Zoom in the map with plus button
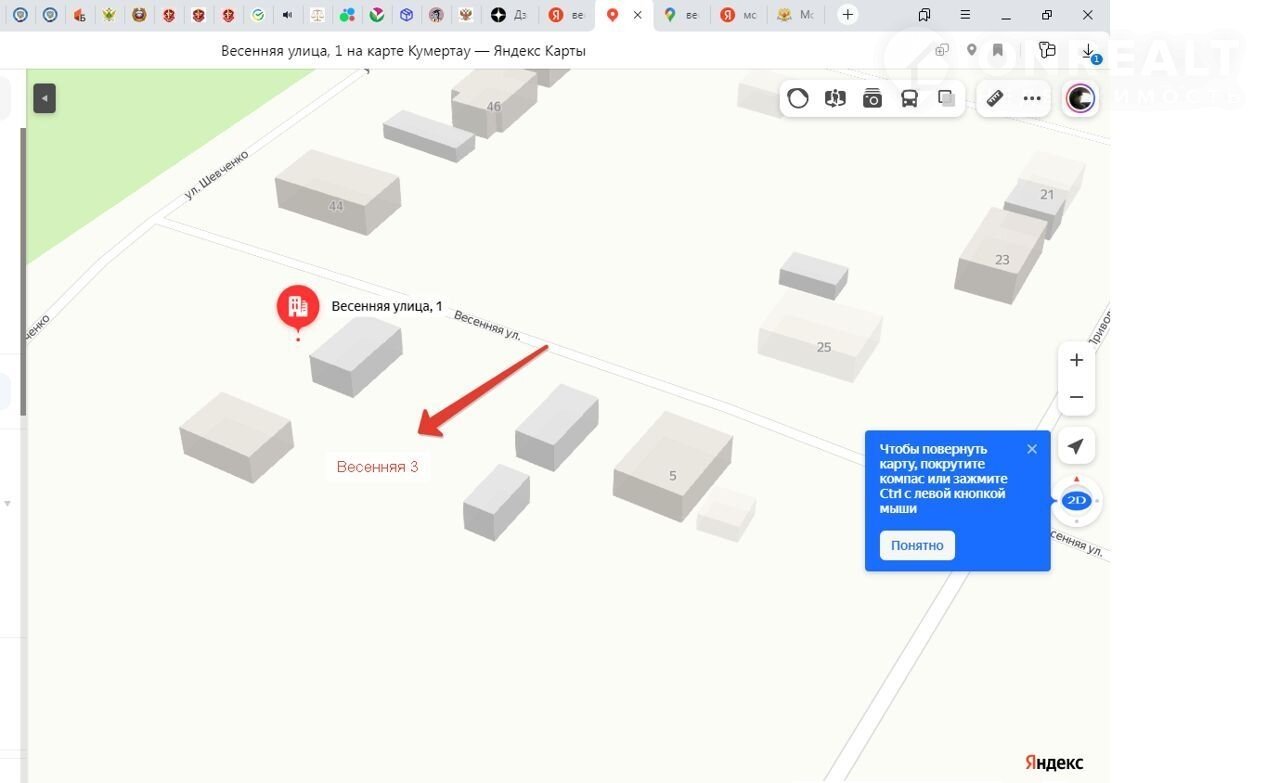The width and height of the screenshot is (1280, 783). [1076, 360]
